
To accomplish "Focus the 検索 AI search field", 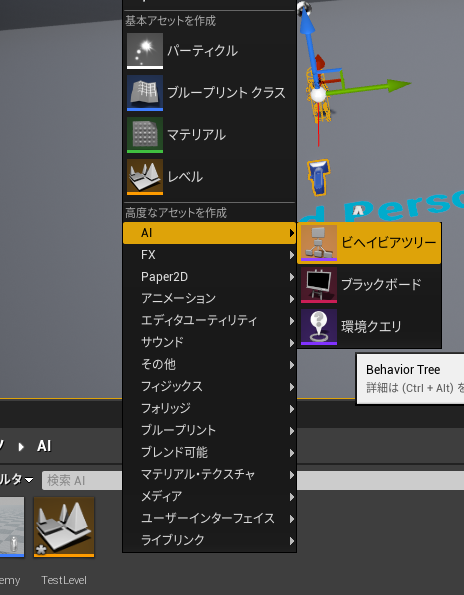I will [x=83, y=481].
